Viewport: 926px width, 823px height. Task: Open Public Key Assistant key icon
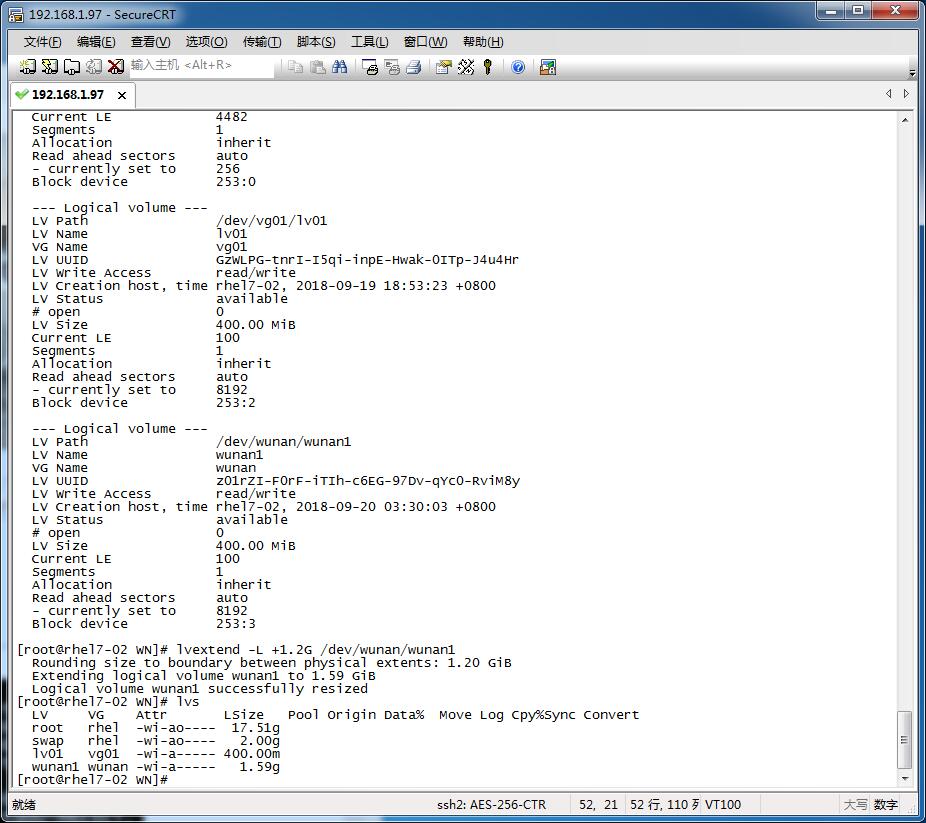pyautogui.click(x=487, y=67)
